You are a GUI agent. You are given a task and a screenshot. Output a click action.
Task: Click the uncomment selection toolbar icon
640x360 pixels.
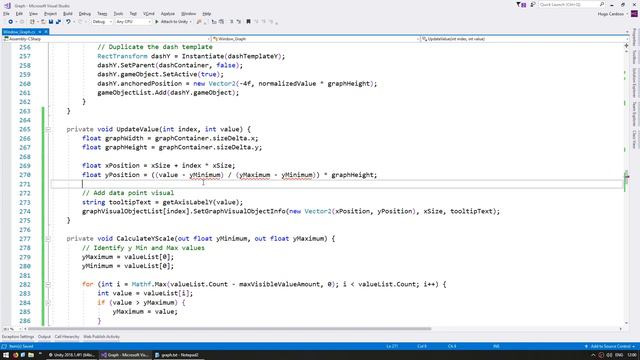pos(239,22)
